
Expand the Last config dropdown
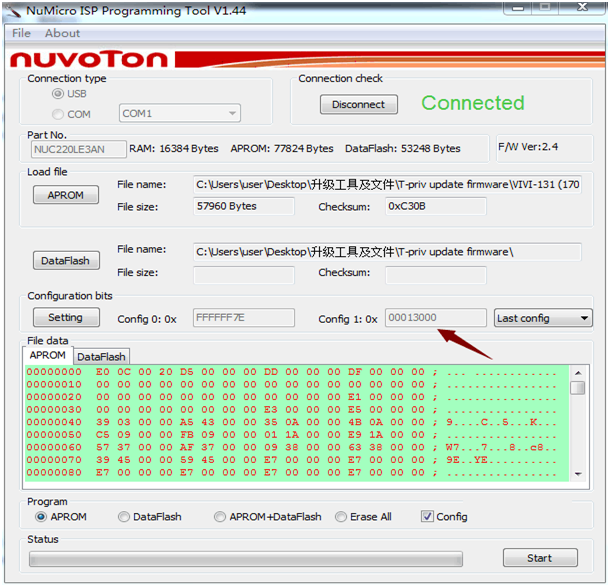pyautogui.click(x=543, y=318)
